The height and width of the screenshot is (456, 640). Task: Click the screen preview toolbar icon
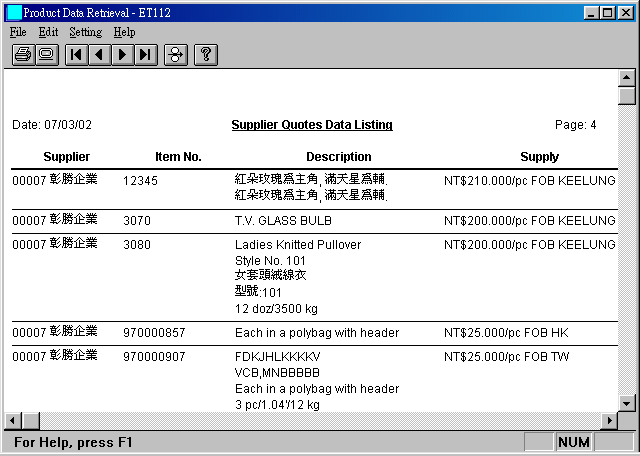45,55
